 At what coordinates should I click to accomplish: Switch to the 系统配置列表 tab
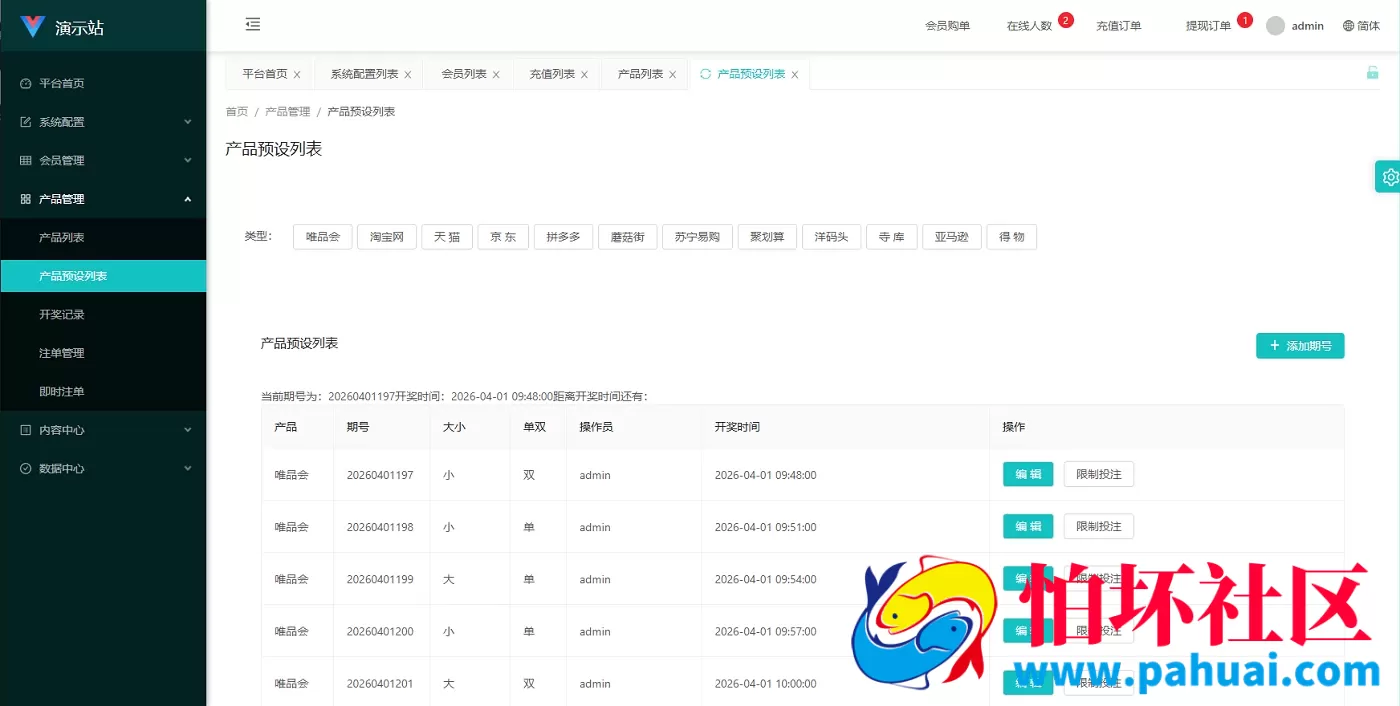pyautogui.click(x=364, y=74)
